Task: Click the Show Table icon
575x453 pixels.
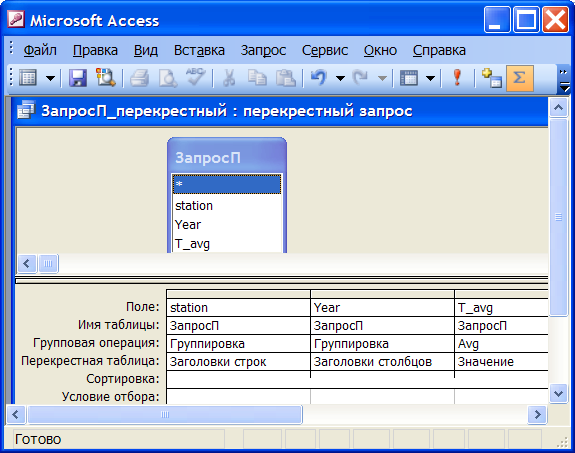Action: point(491,78)
